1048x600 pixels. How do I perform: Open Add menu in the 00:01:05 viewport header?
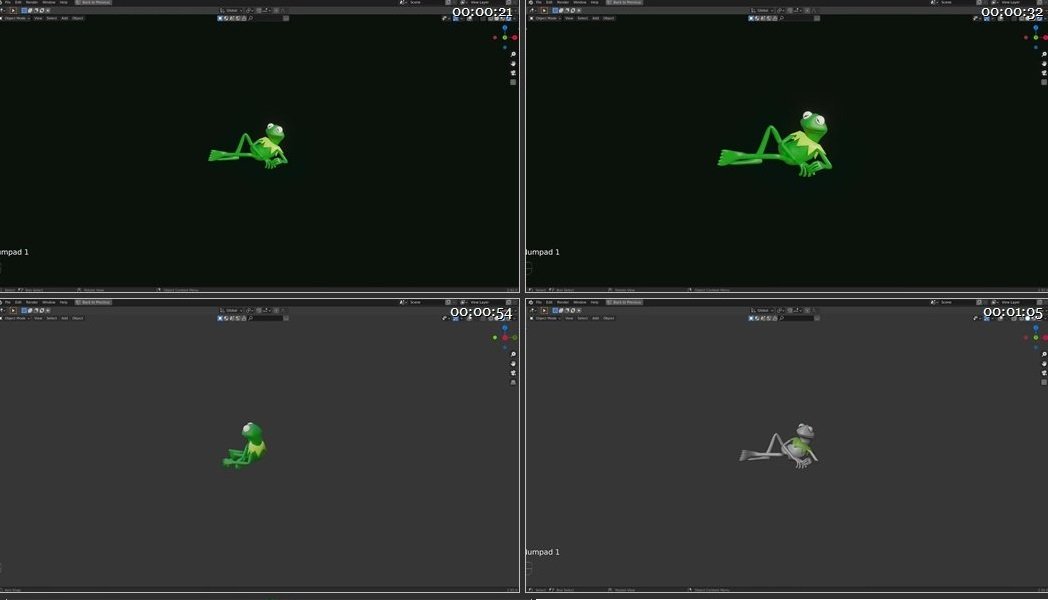[596, 318]
